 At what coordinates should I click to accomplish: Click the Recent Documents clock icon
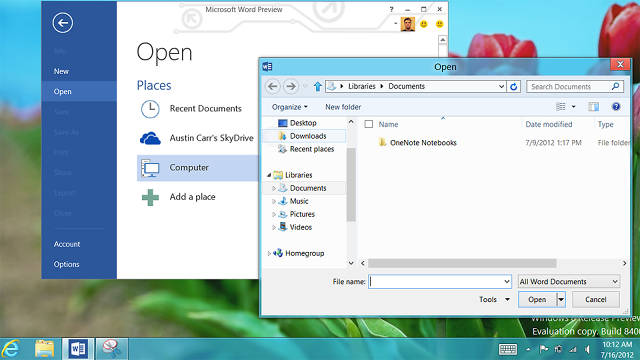pos(150,109)
